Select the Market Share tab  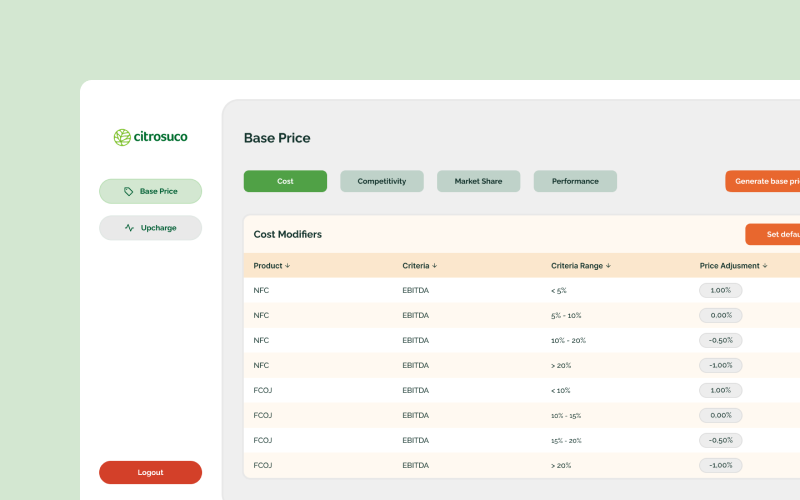tap(478, 181)
